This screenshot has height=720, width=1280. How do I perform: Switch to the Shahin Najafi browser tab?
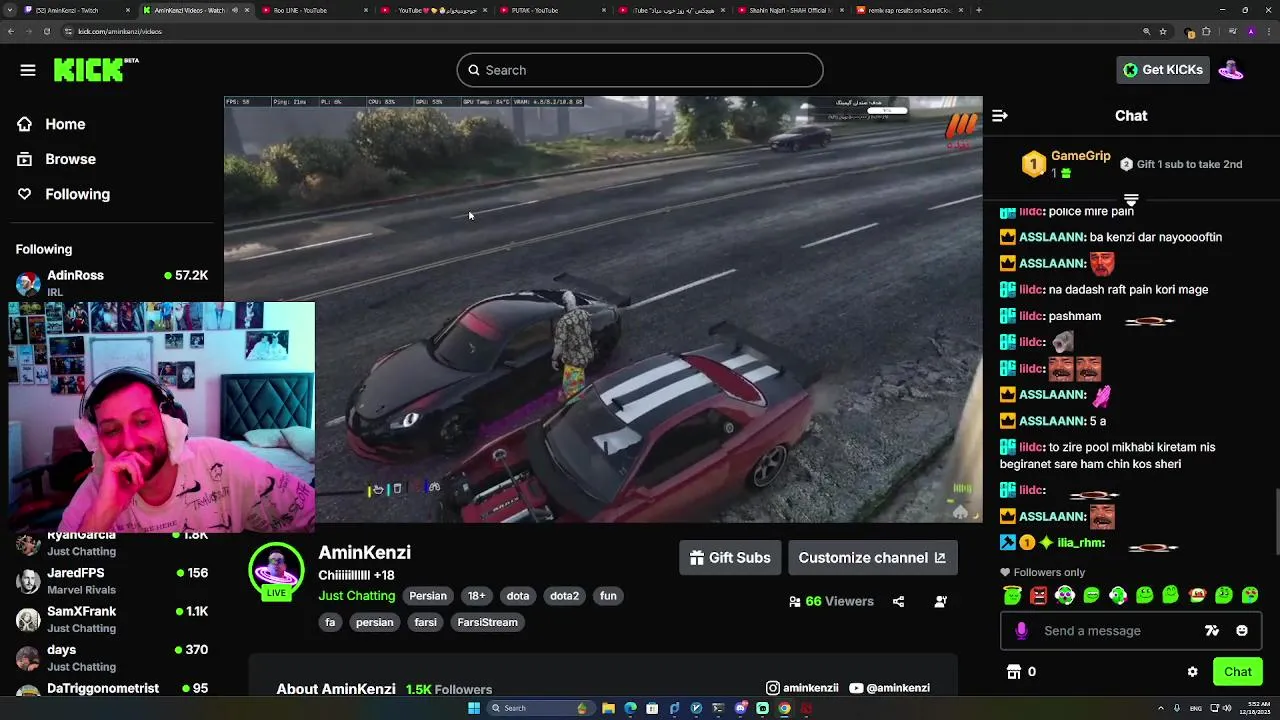coord(788,10)
